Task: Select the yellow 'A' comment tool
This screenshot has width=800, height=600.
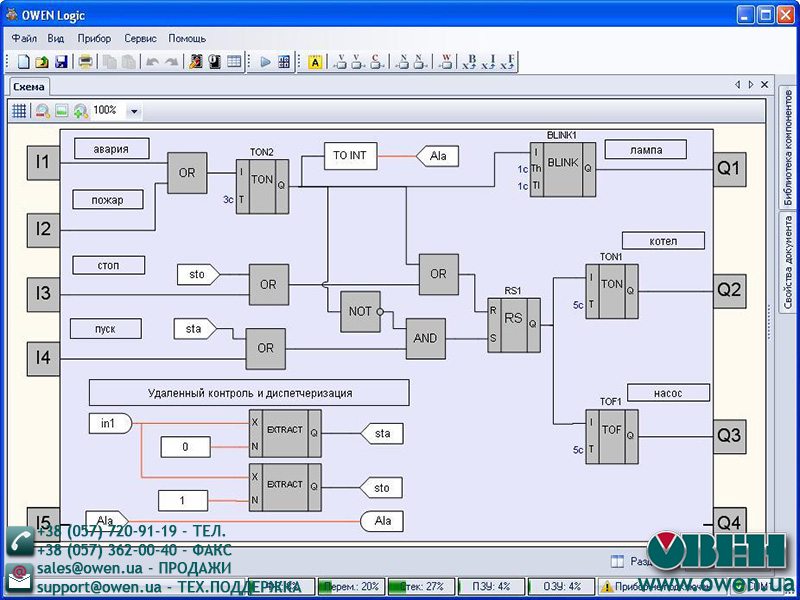Action: coord(314,62)
